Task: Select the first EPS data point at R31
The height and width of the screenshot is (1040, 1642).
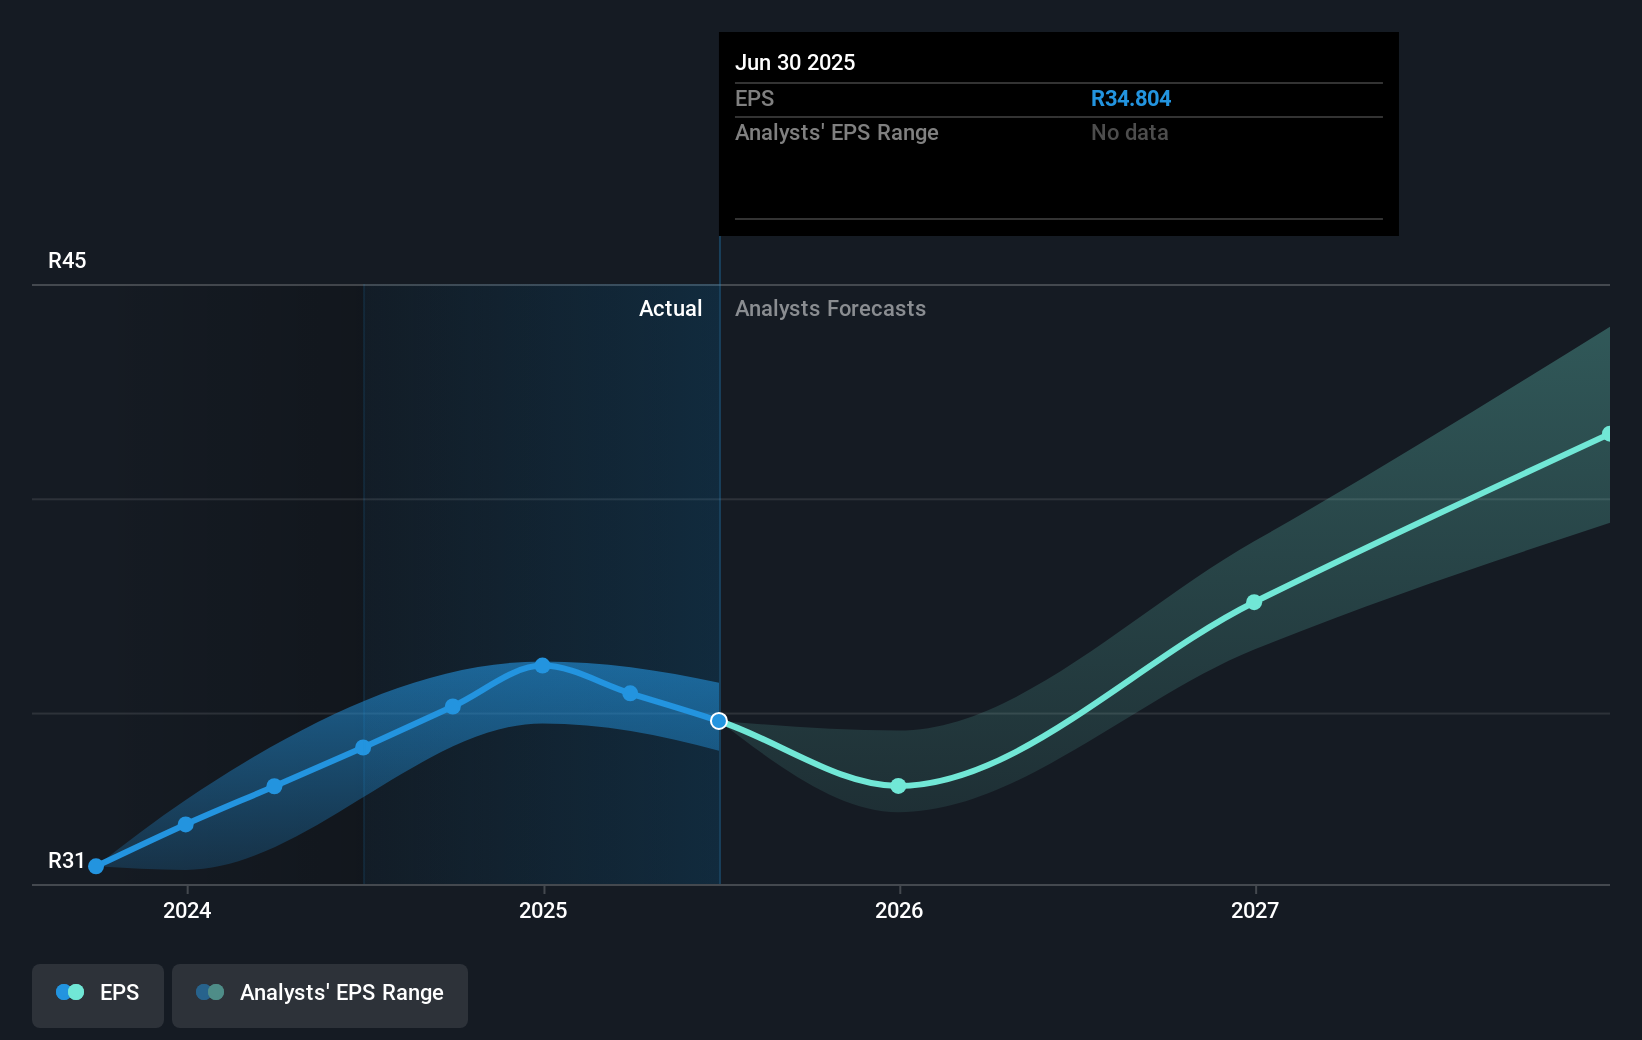Action: point(94,866)
